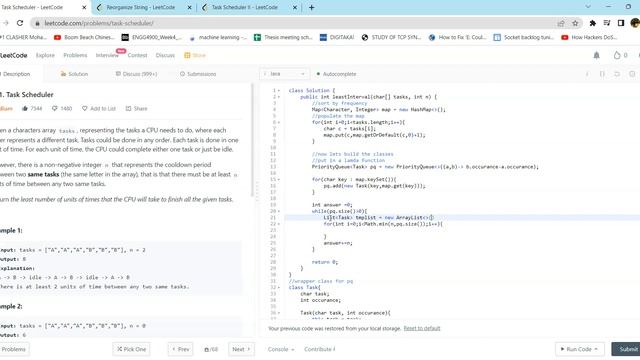Go to the Next problem

pos(241,349)
